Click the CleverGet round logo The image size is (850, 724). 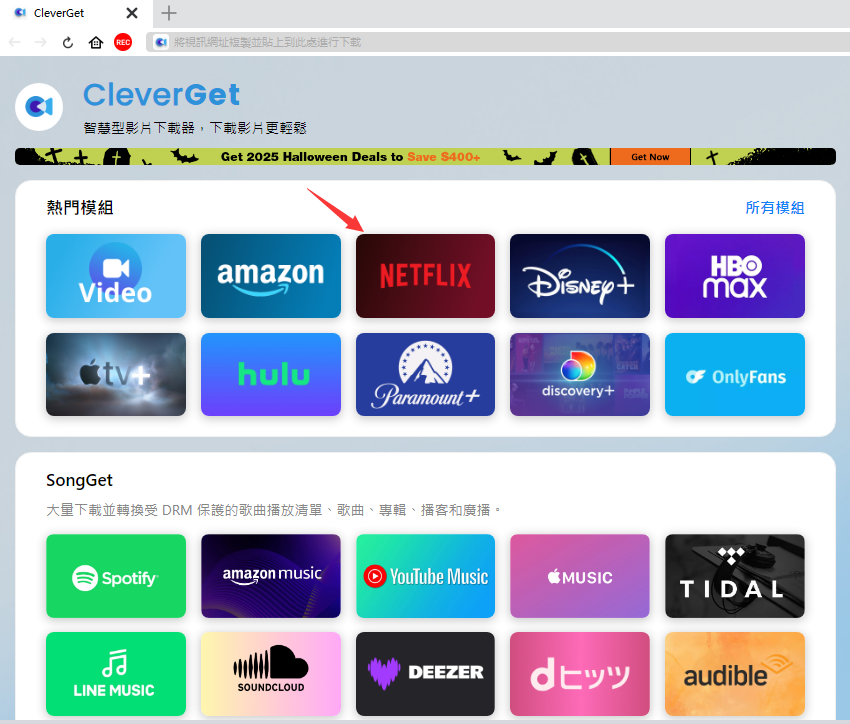[39, 107]
